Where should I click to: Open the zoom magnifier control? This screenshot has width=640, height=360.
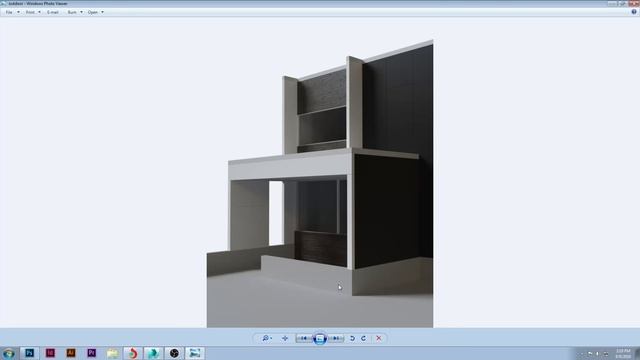[267, 338]
